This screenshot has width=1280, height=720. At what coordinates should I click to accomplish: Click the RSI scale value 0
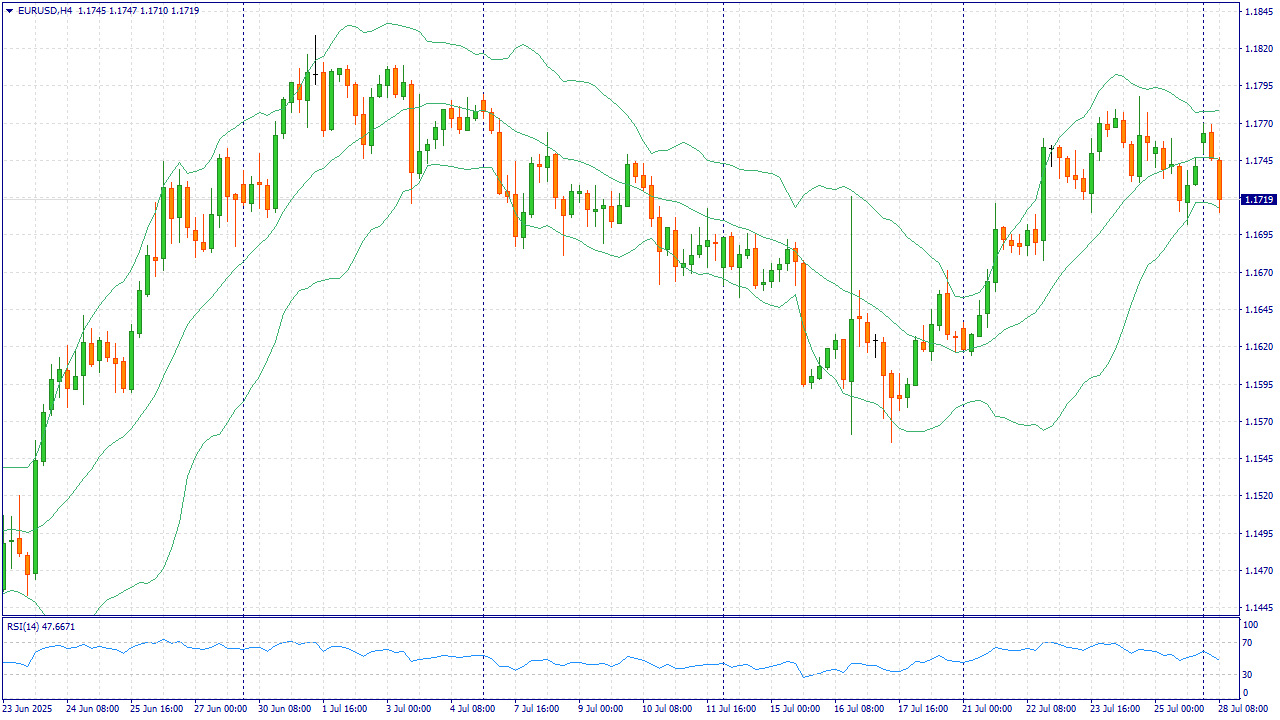[x=1246, y=692]
